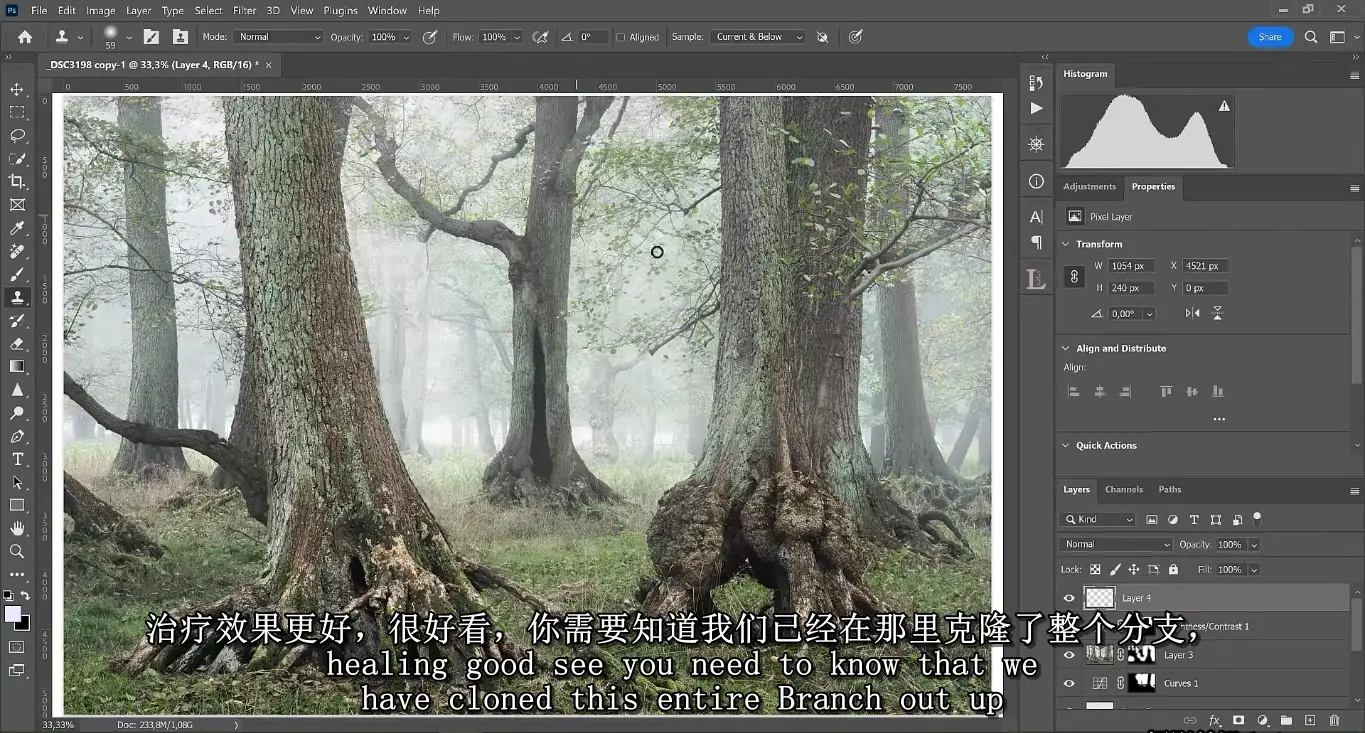Add a layer mask
The width and height of the screenshot is (1365, 733).
(x=1238, y=720)
